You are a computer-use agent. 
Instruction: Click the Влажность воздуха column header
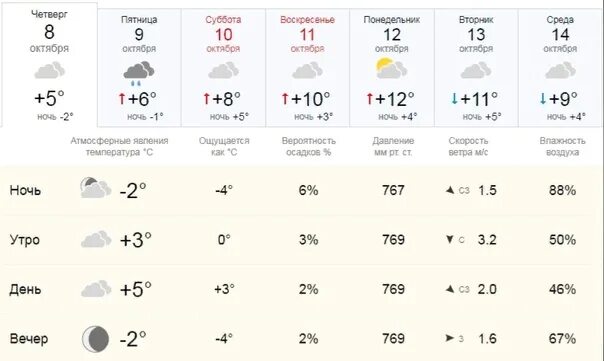pos(562,146)
